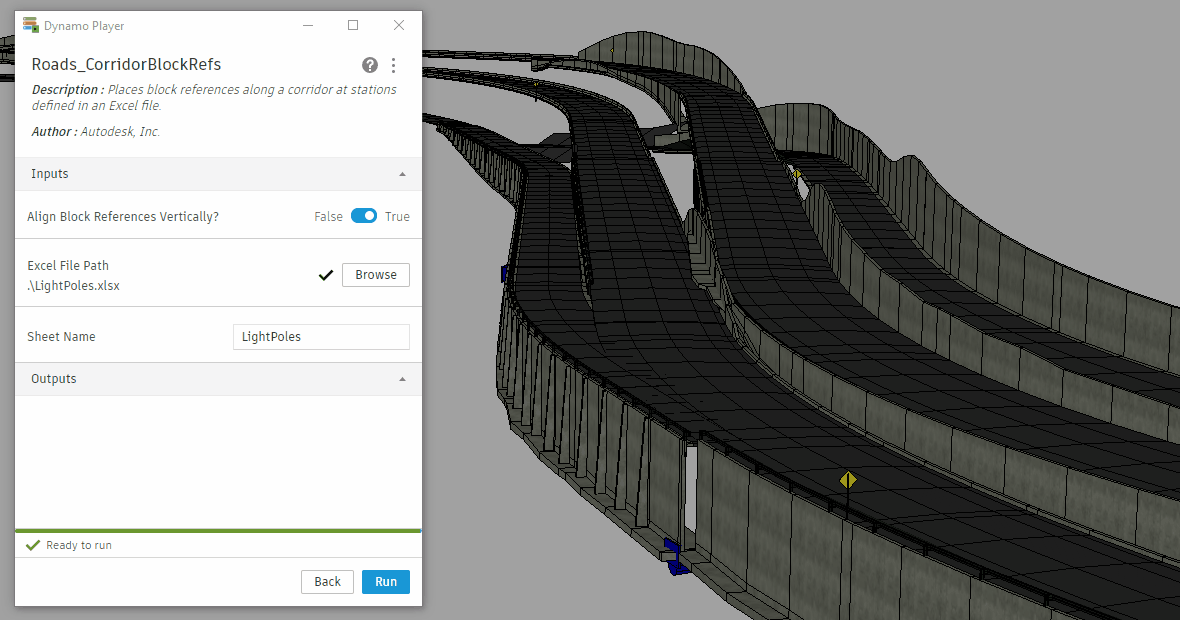Click the False label beside the toggle
This screenshot has height=620, width=1180.
(328, 217)
